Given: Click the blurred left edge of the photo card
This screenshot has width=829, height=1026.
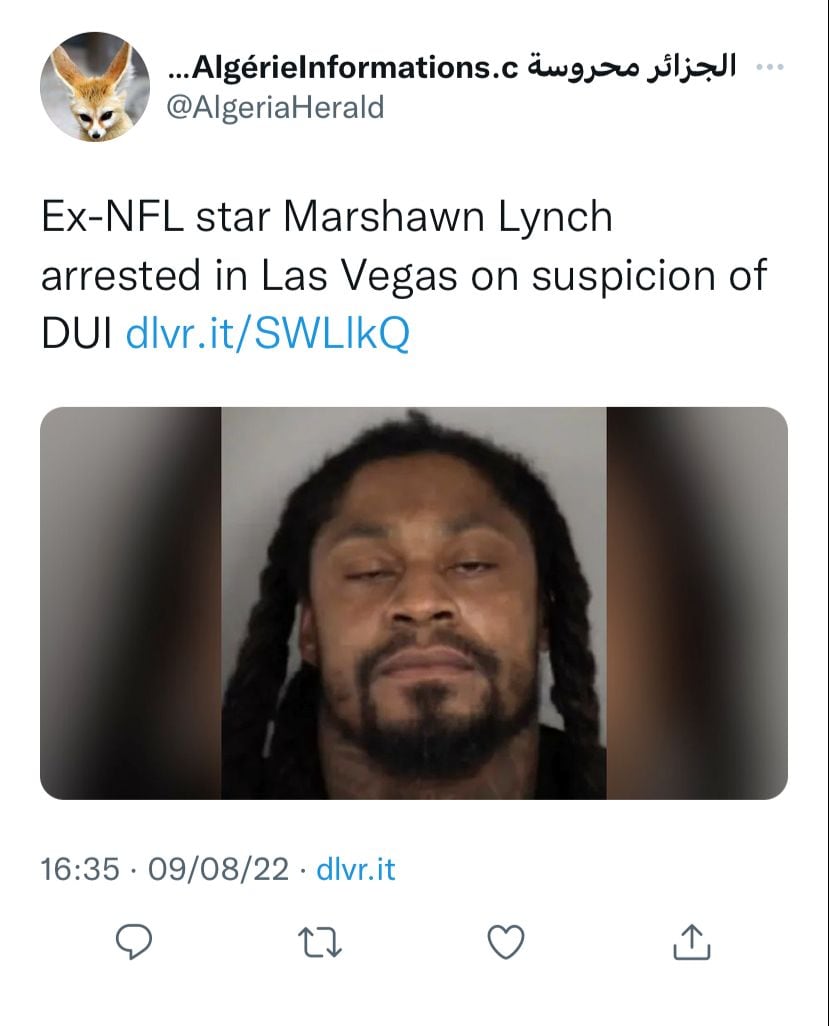Looking at the screenshot, I should [x=130, y=603].
